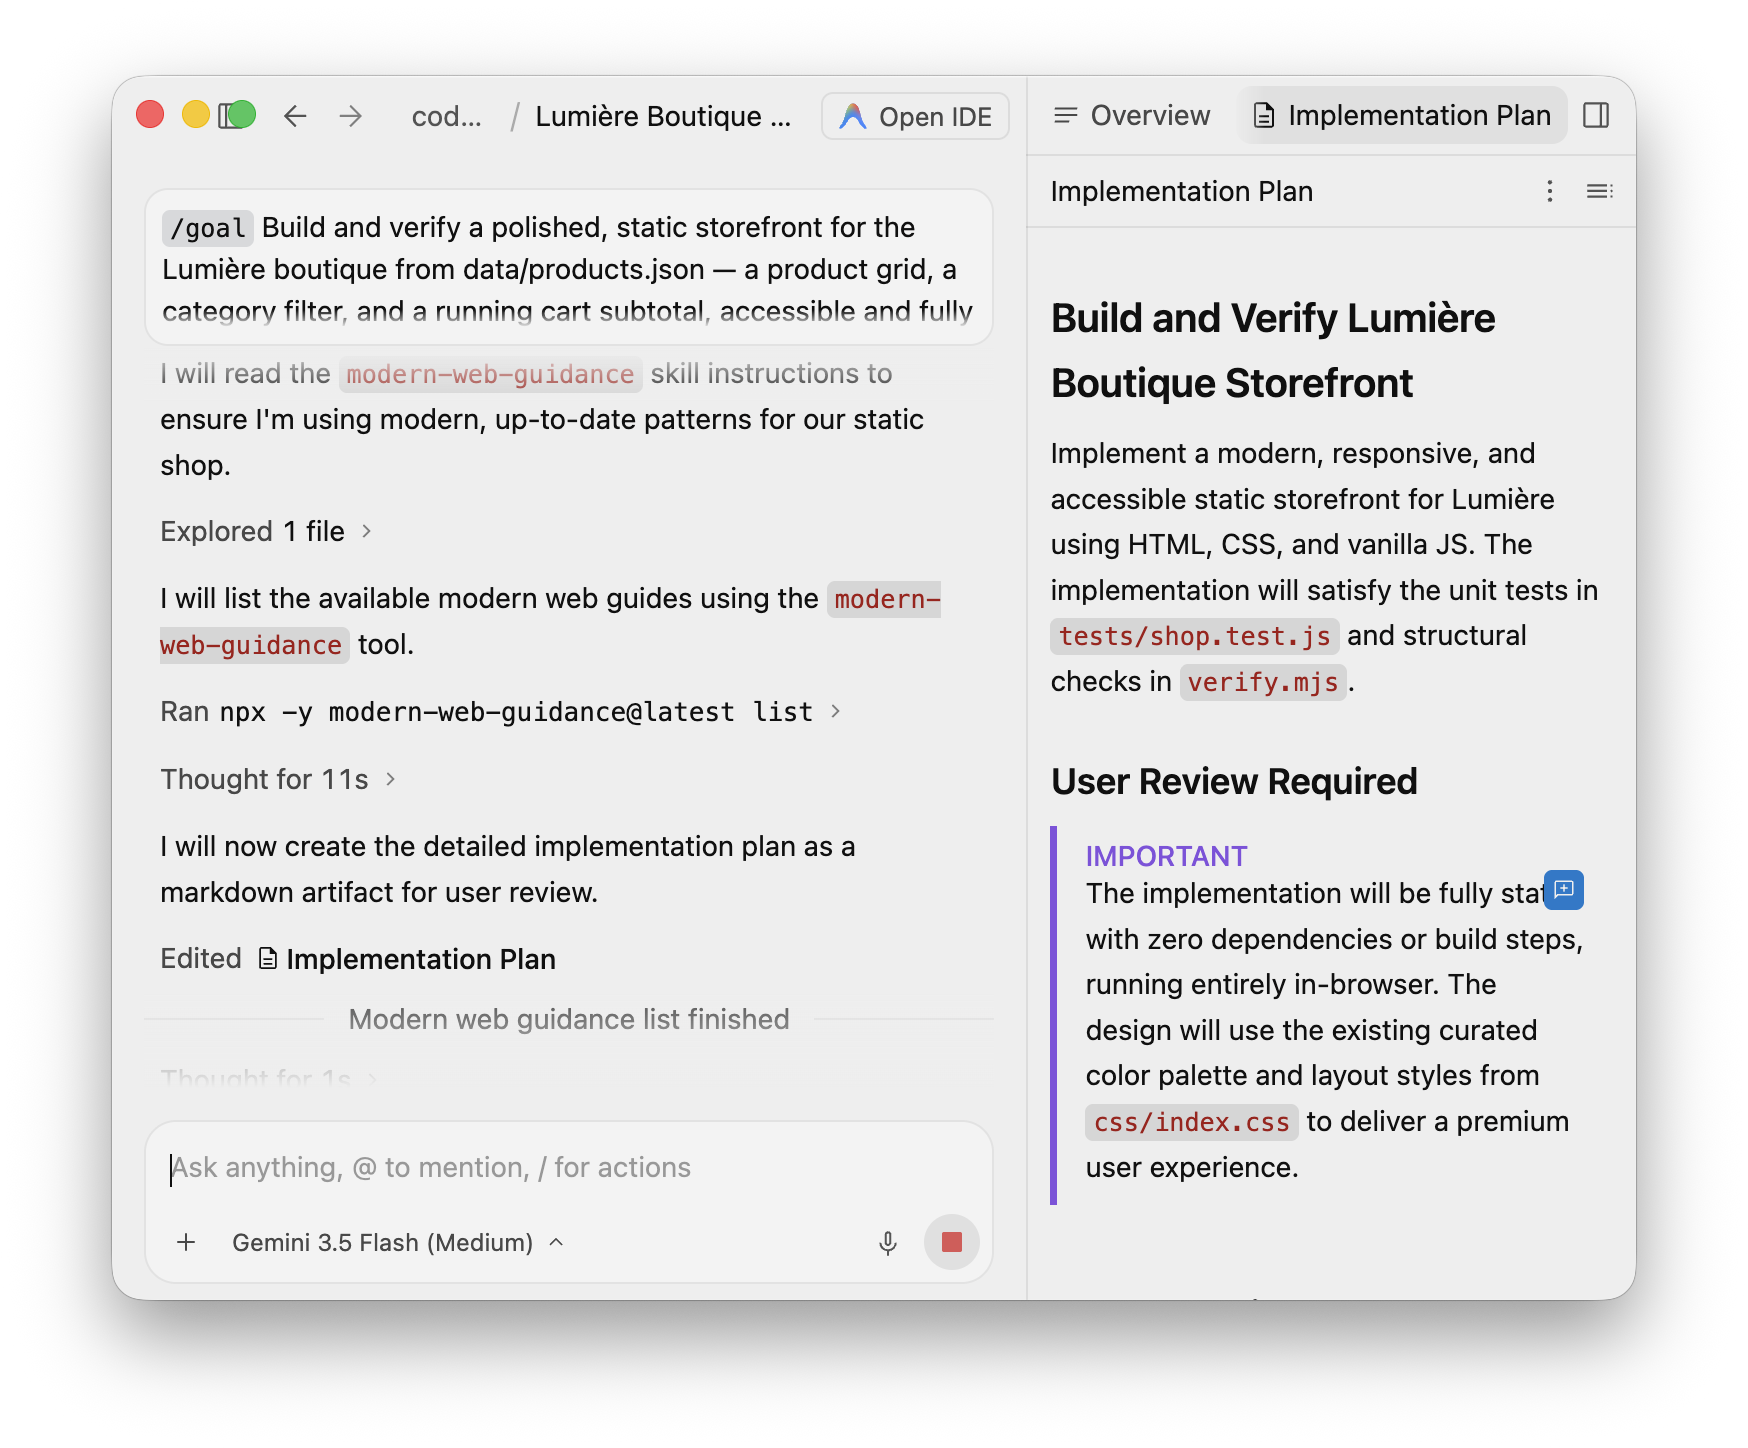1748x1448 pixels.
Task: Select the Implementation Plan tab
Action: click(1402, 116)
